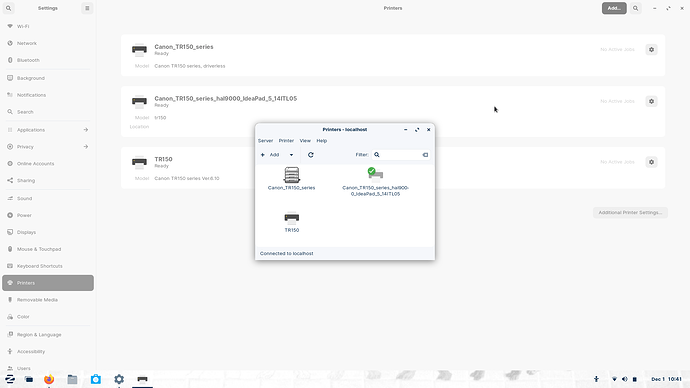The width and height of the screenshot is (690, 388).
Task: Open gear options for Canon_TR150_series_hal9000 printer
Action: tap(651, 101)
